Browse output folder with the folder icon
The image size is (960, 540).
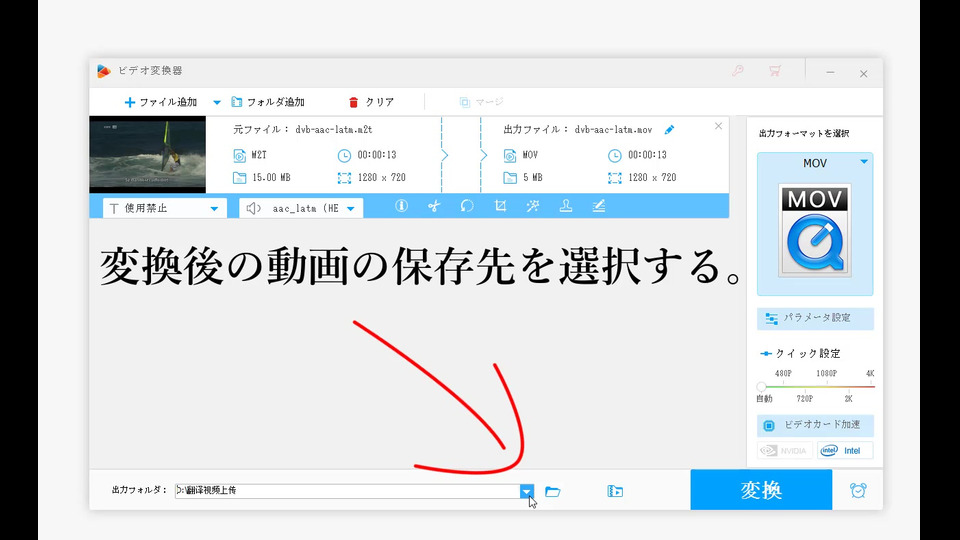coord(553,491)
